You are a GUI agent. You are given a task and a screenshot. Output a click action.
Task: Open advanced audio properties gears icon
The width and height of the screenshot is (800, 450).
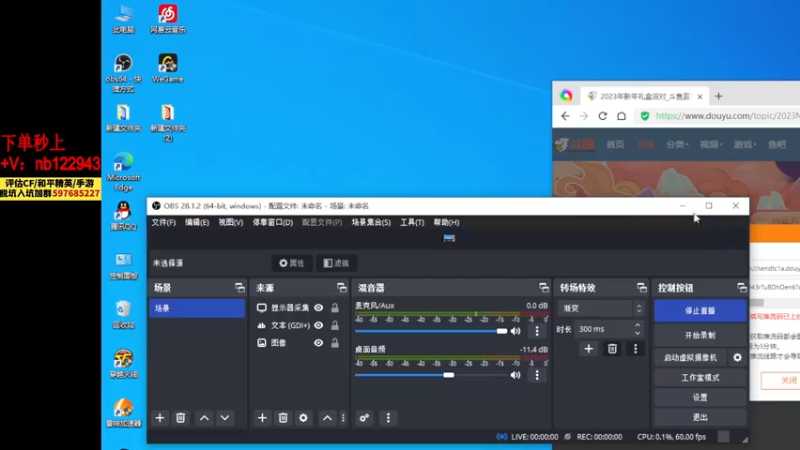pos(364,418)
